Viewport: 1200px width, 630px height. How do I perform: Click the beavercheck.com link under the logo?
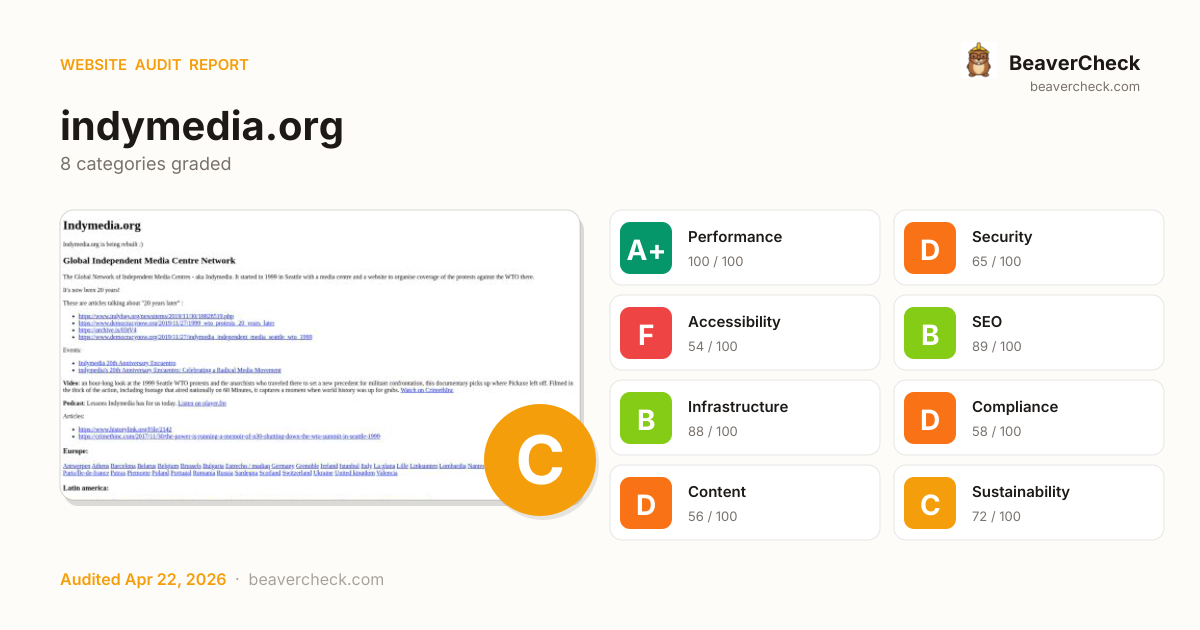point(1084,87)
